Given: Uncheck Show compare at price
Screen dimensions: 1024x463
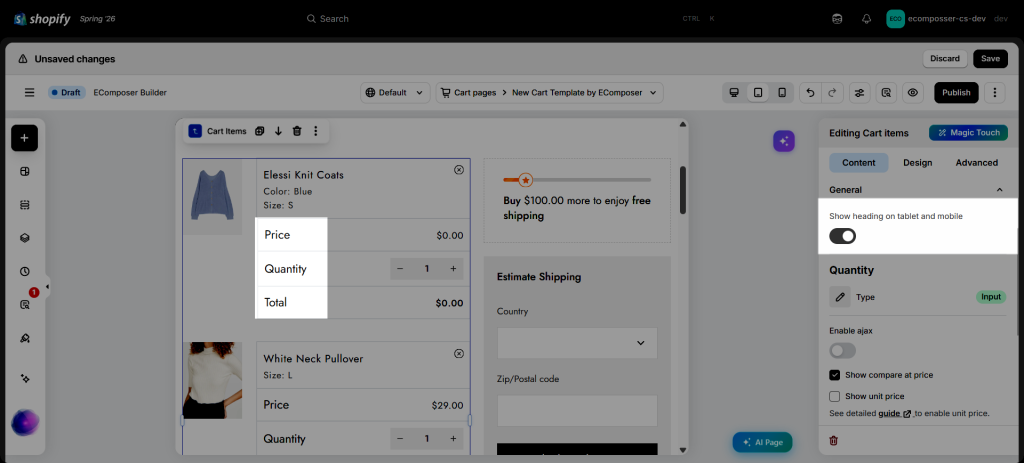Looking at the screenshot, I should click(x=835, y=375).
